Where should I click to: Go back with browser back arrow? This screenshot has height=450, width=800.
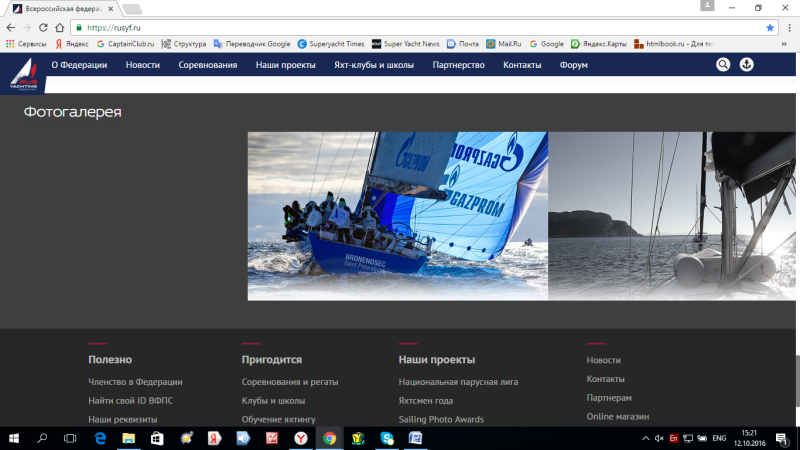click(11, 28)
